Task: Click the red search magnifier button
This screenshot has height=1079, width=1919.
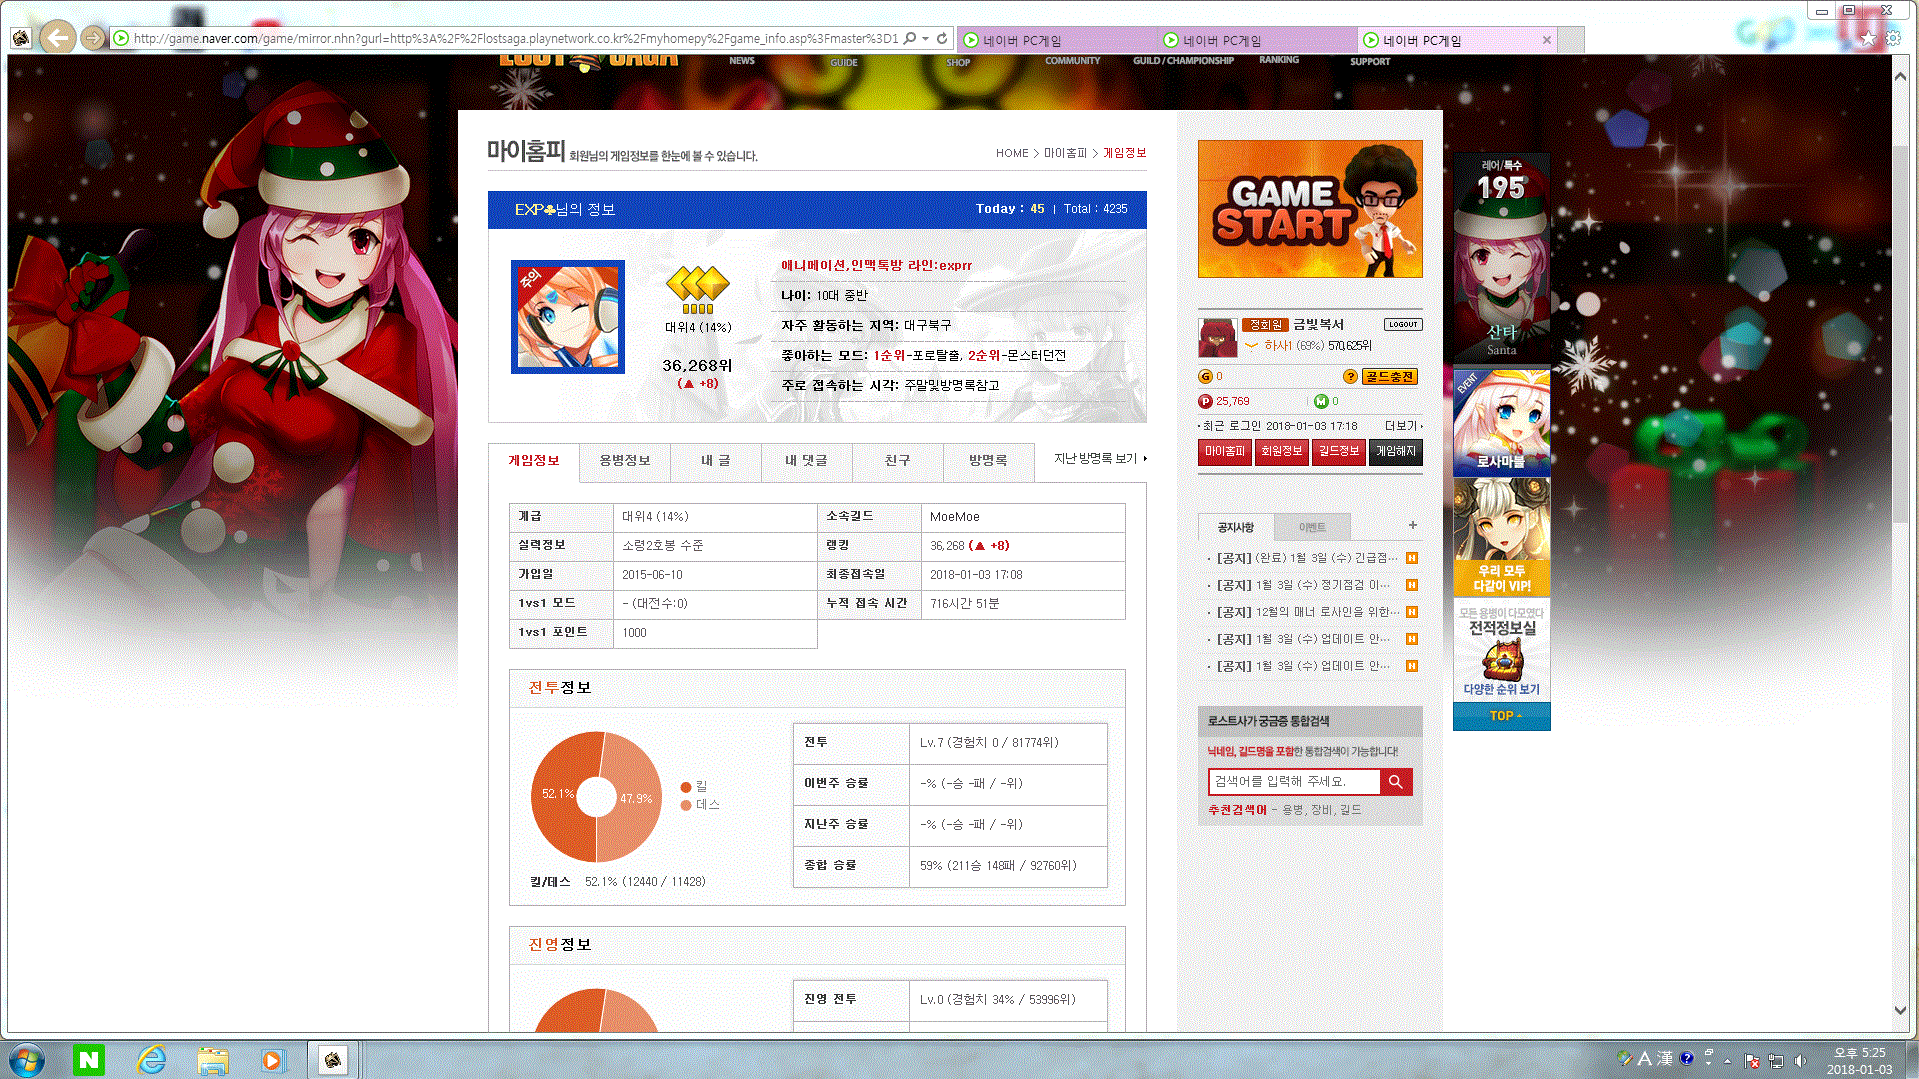Action: tap(1395, 782)
